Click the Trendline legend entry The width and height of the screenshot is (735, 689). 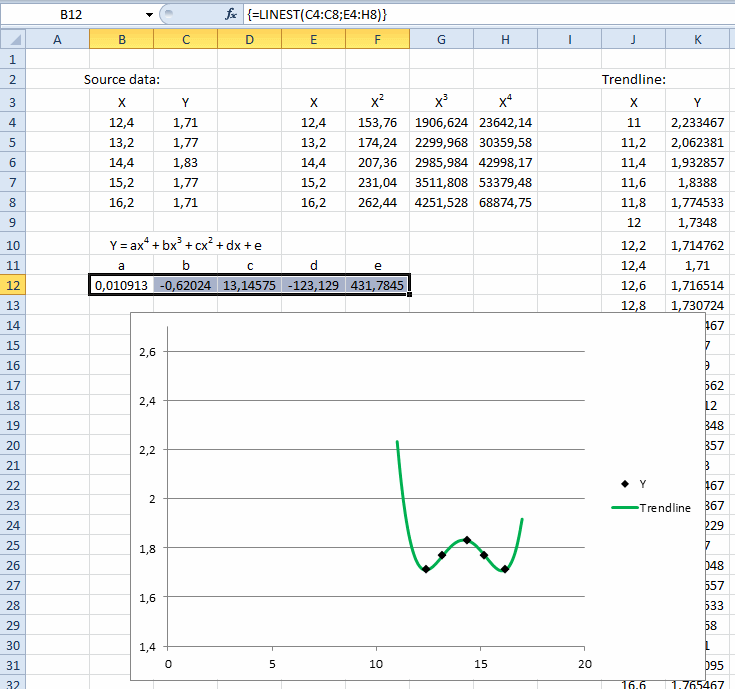click(652, 508)
